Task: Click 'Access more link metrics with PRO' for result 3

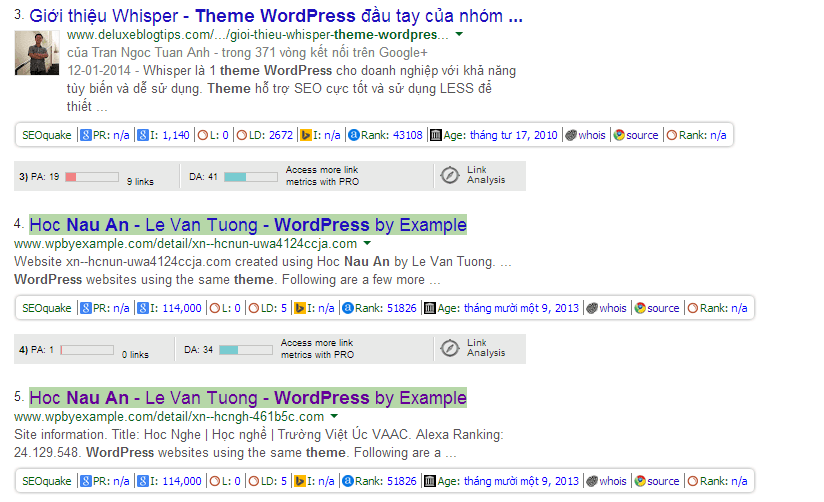Action: [x=322, y=176]
